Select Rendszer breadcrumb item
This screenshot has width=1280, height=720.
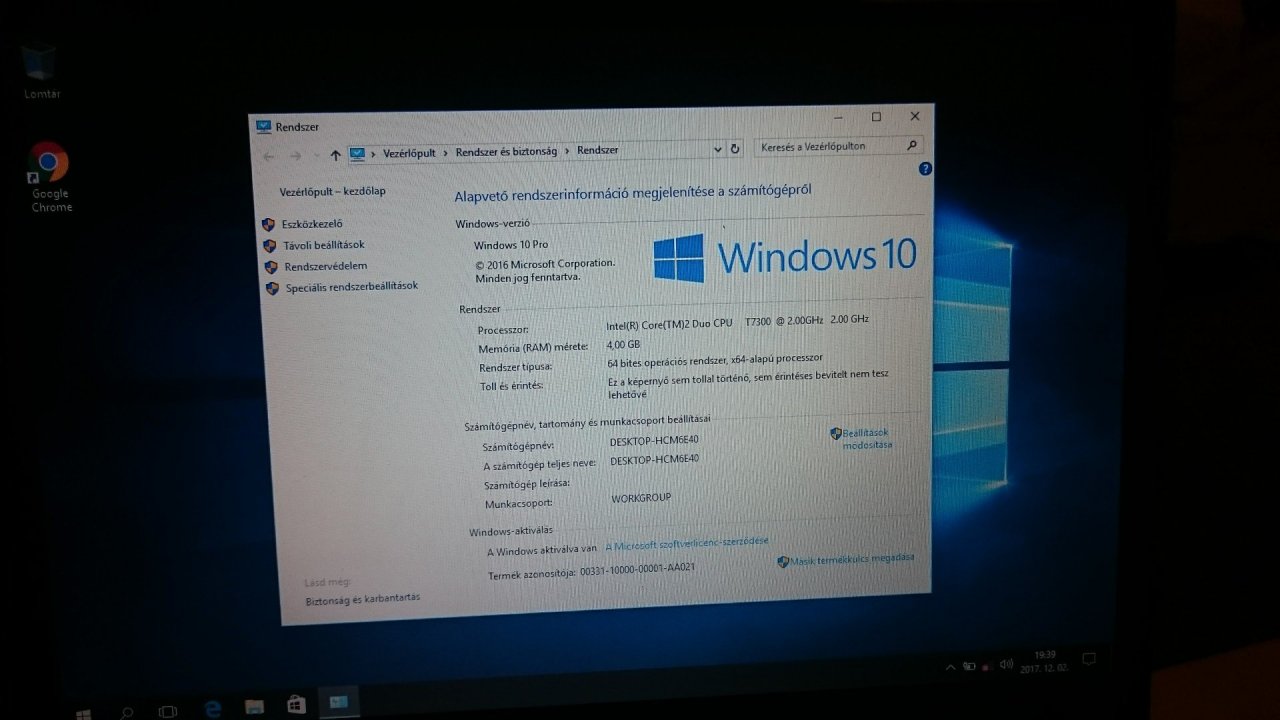coord(598,150)
